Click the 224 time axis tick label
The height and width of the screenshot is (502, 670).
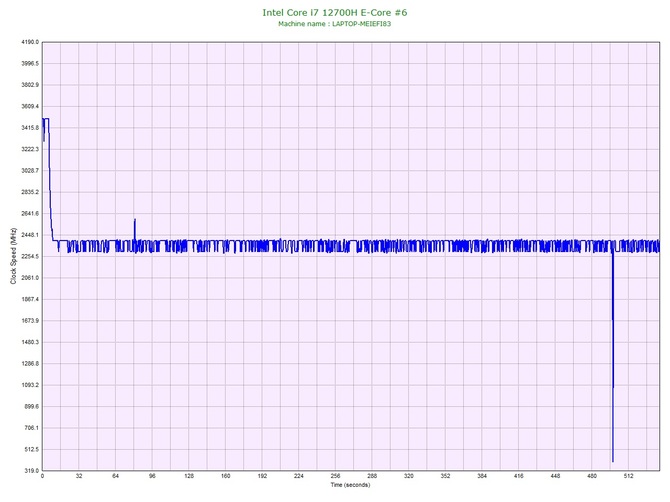[299, 476]
